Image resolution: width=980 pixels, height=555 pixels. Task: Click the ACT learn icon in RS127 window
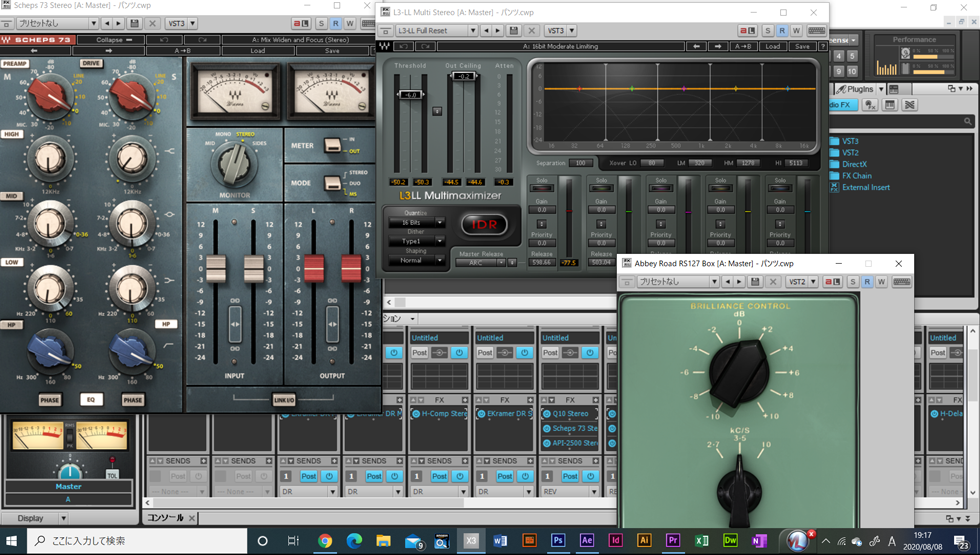832,282
